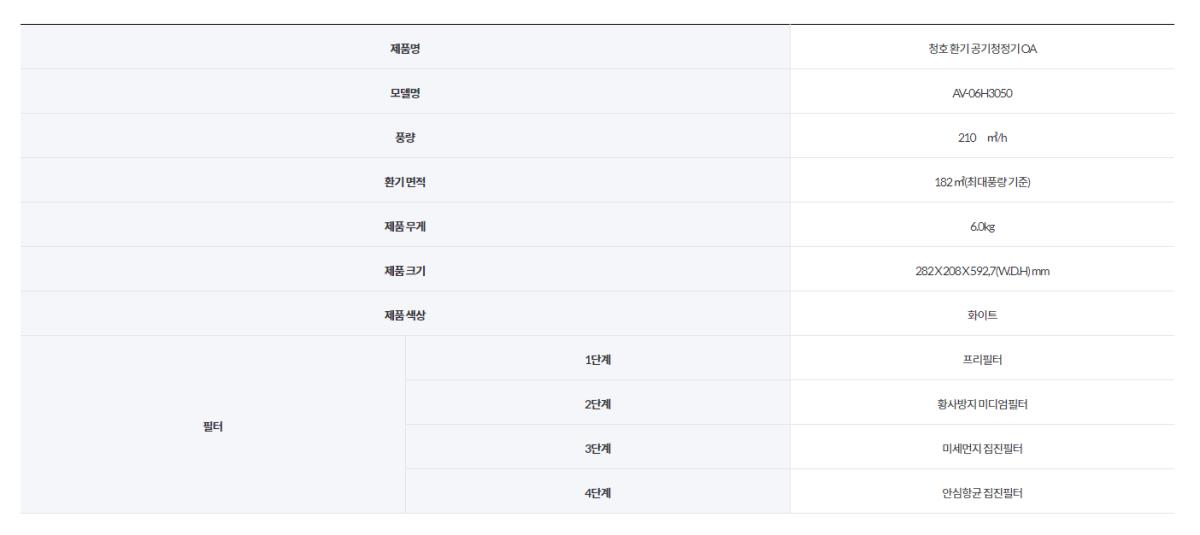Click the 필터 group header cell
1200x535 pixels.
(x=212, y=425)
